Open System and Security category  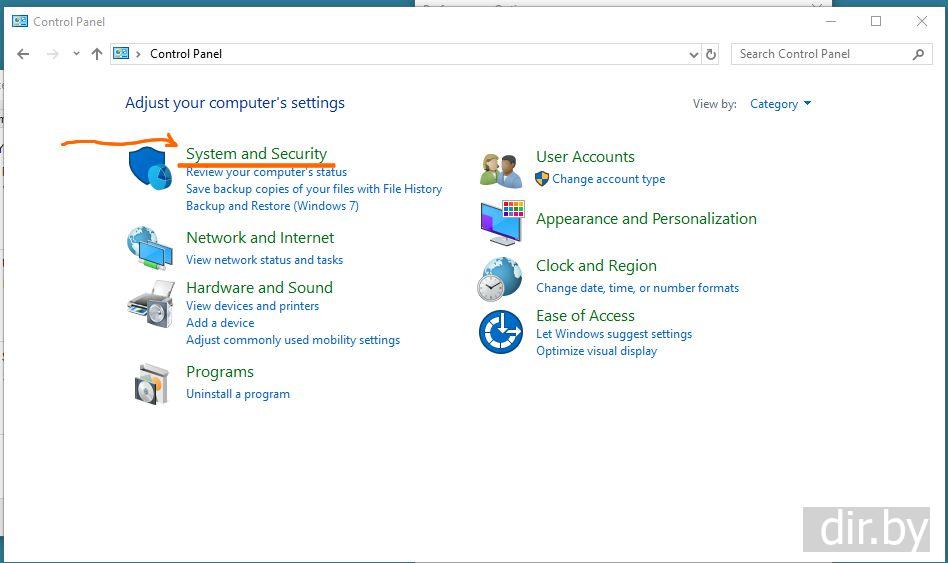(x=256, y=153)
